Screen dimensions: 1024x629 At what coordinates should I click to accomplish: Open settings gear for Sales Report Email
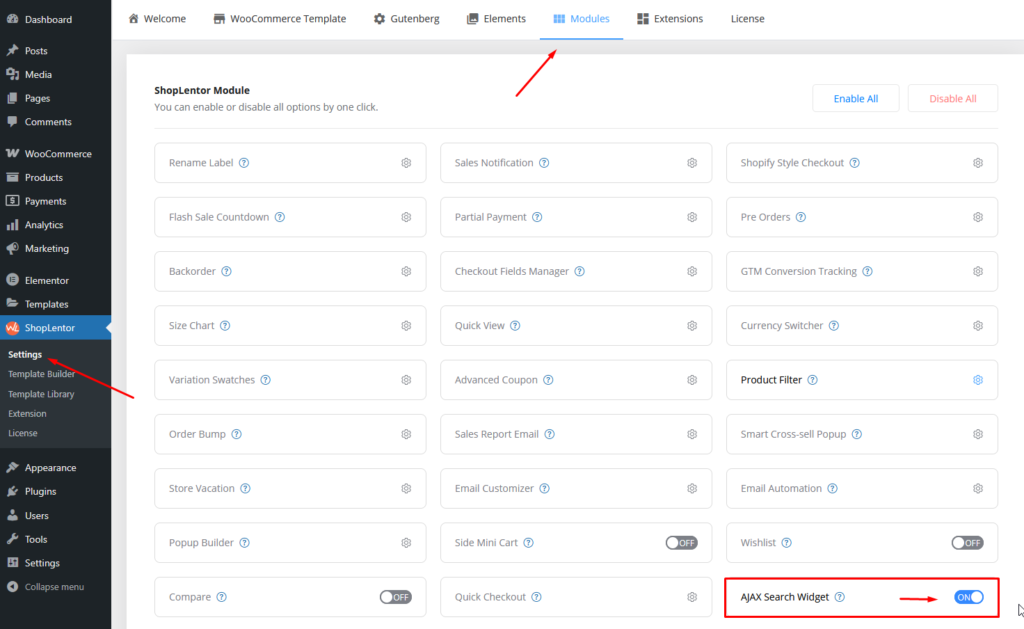click(692, 434)
